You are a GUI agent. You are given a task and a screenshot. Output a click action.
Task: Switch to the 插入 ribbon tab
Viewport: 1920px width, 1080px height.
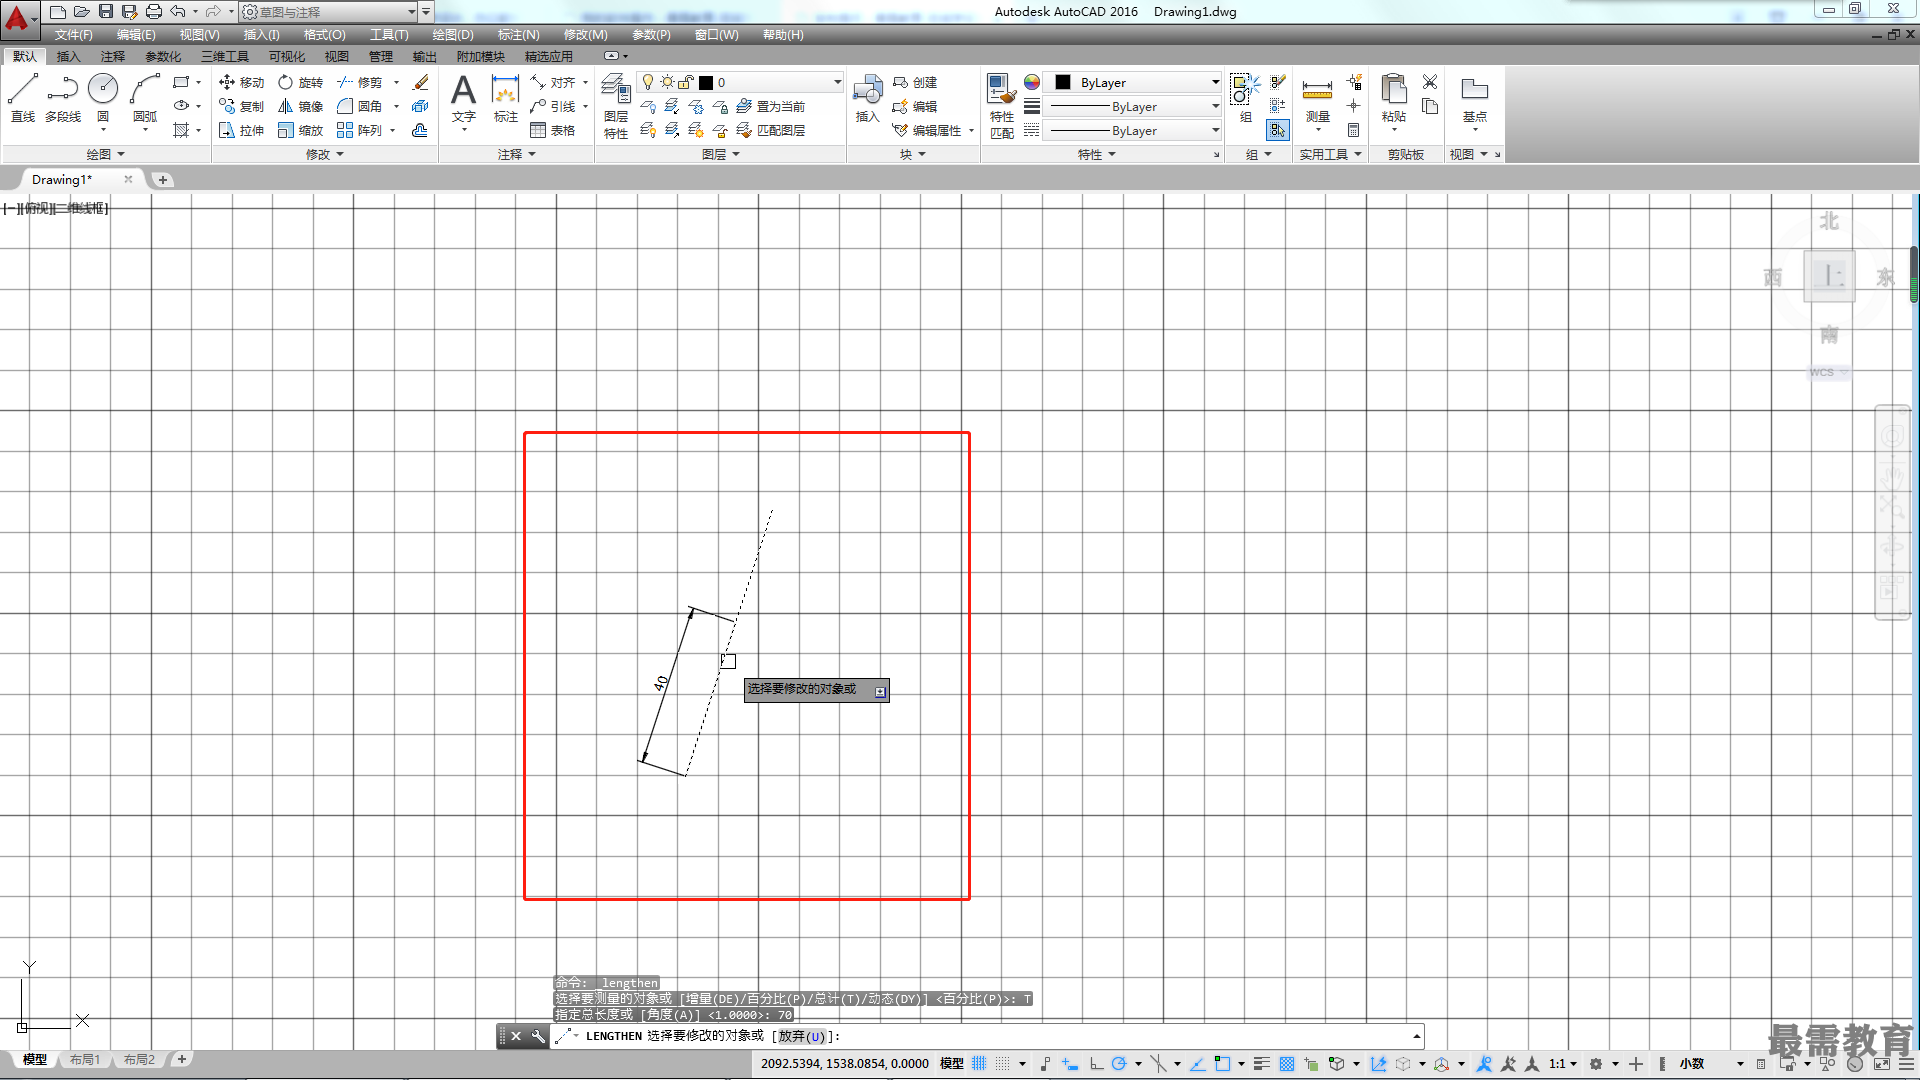[68, 56]
